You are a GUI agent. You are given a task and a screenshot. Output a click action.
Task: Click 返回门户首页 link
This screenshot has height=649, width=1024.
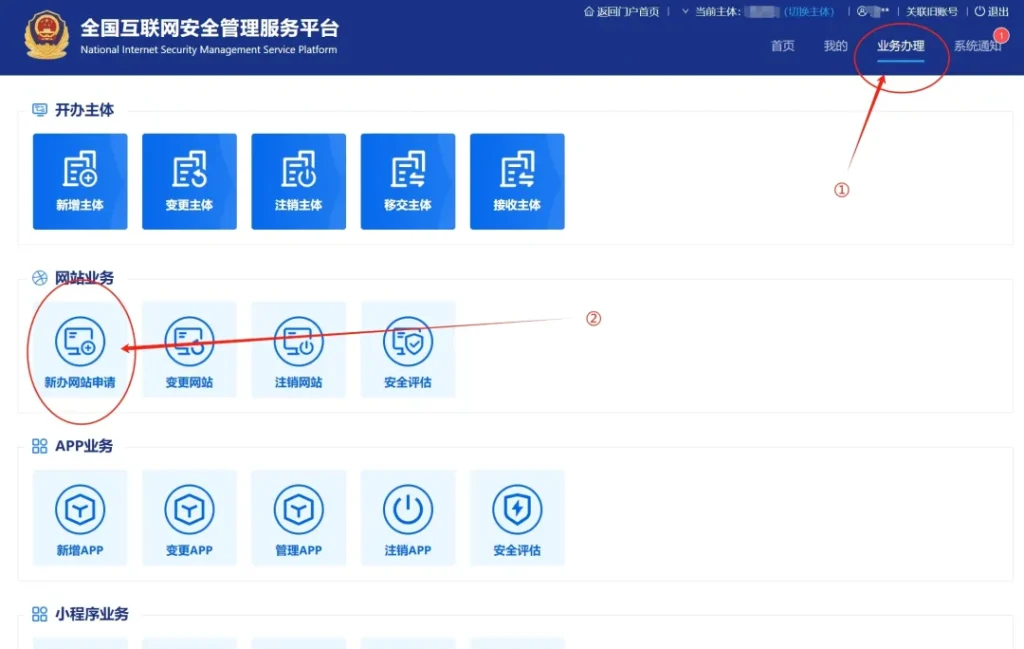pos(622,11)
